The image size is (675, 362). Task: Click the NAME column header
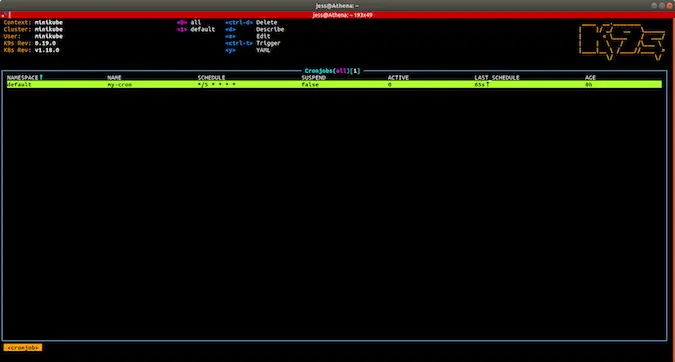(x=115, y=77)
